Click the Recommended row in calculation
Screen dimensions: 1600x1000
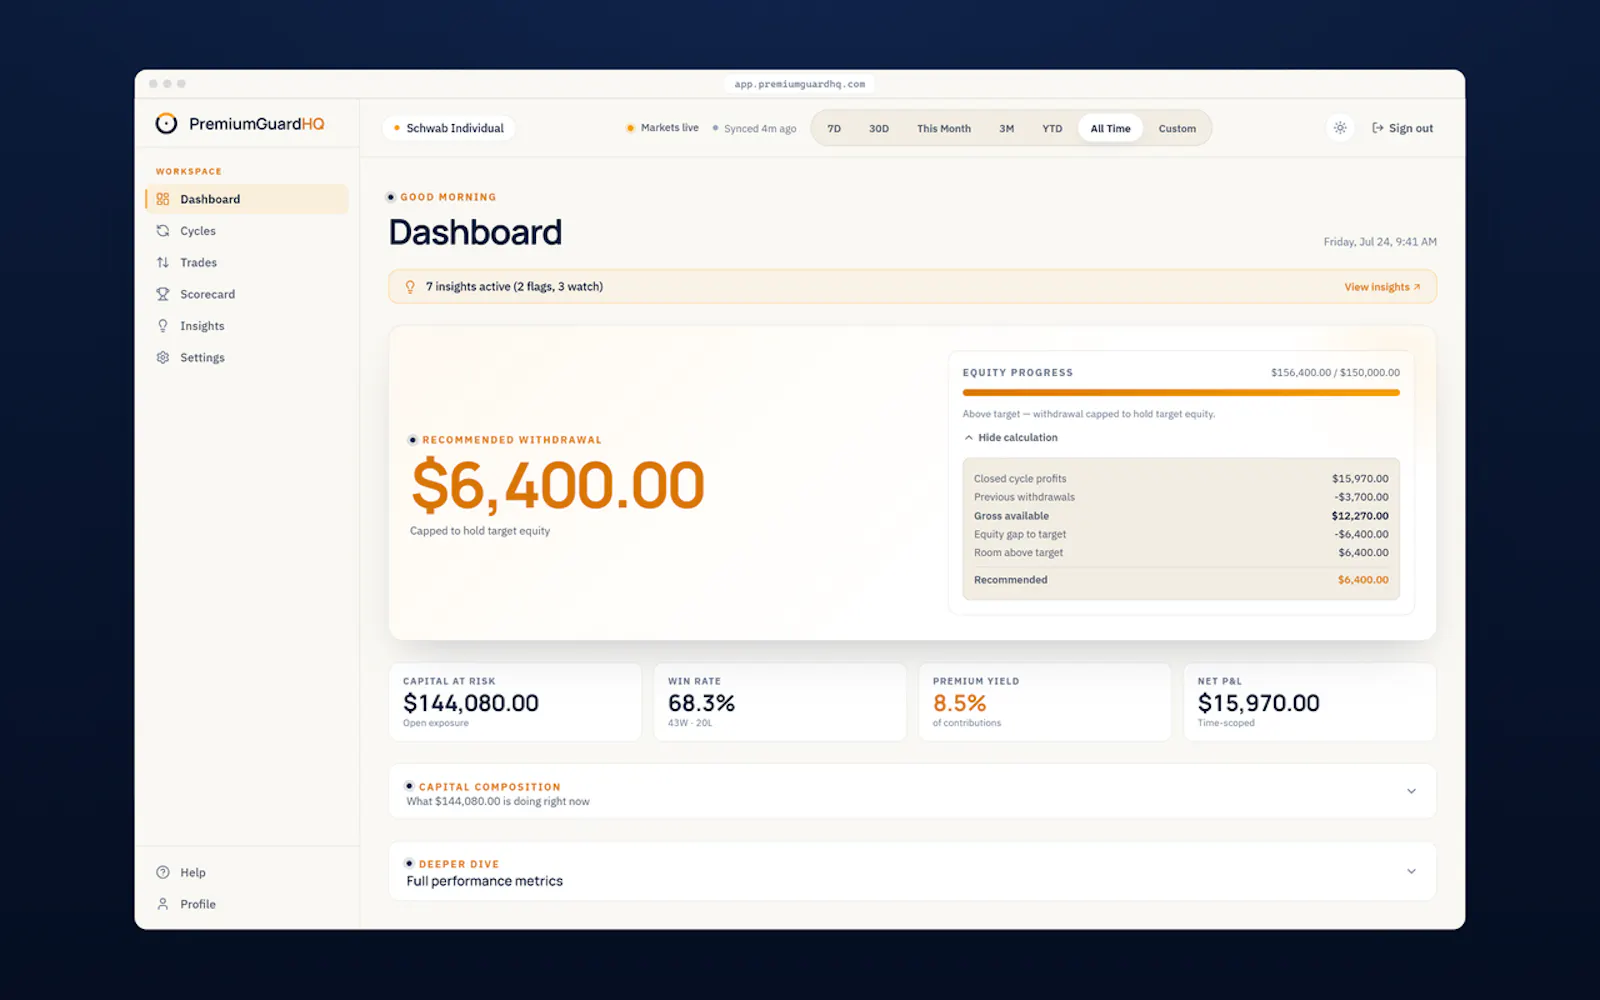click(1181, 580)
